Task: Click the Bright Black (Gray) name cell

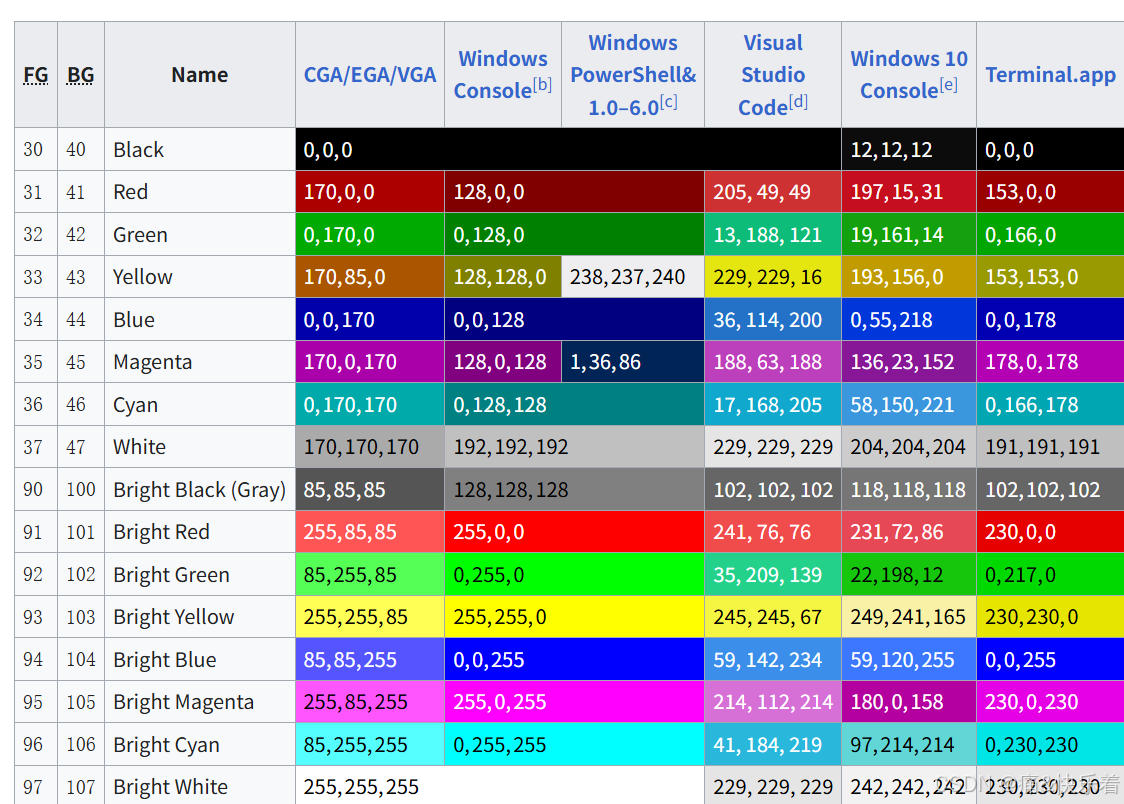Action: click(200, 489)
